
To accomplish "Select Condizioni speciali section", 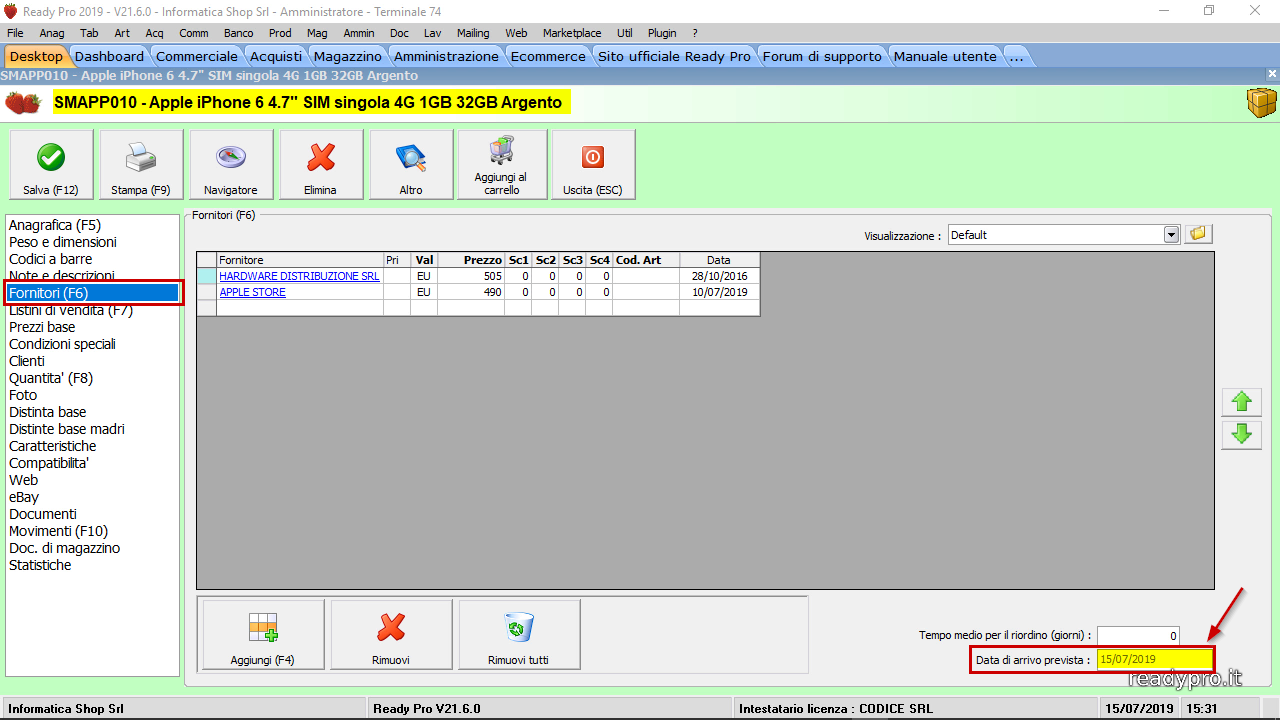I will click(x=62, y=344).
